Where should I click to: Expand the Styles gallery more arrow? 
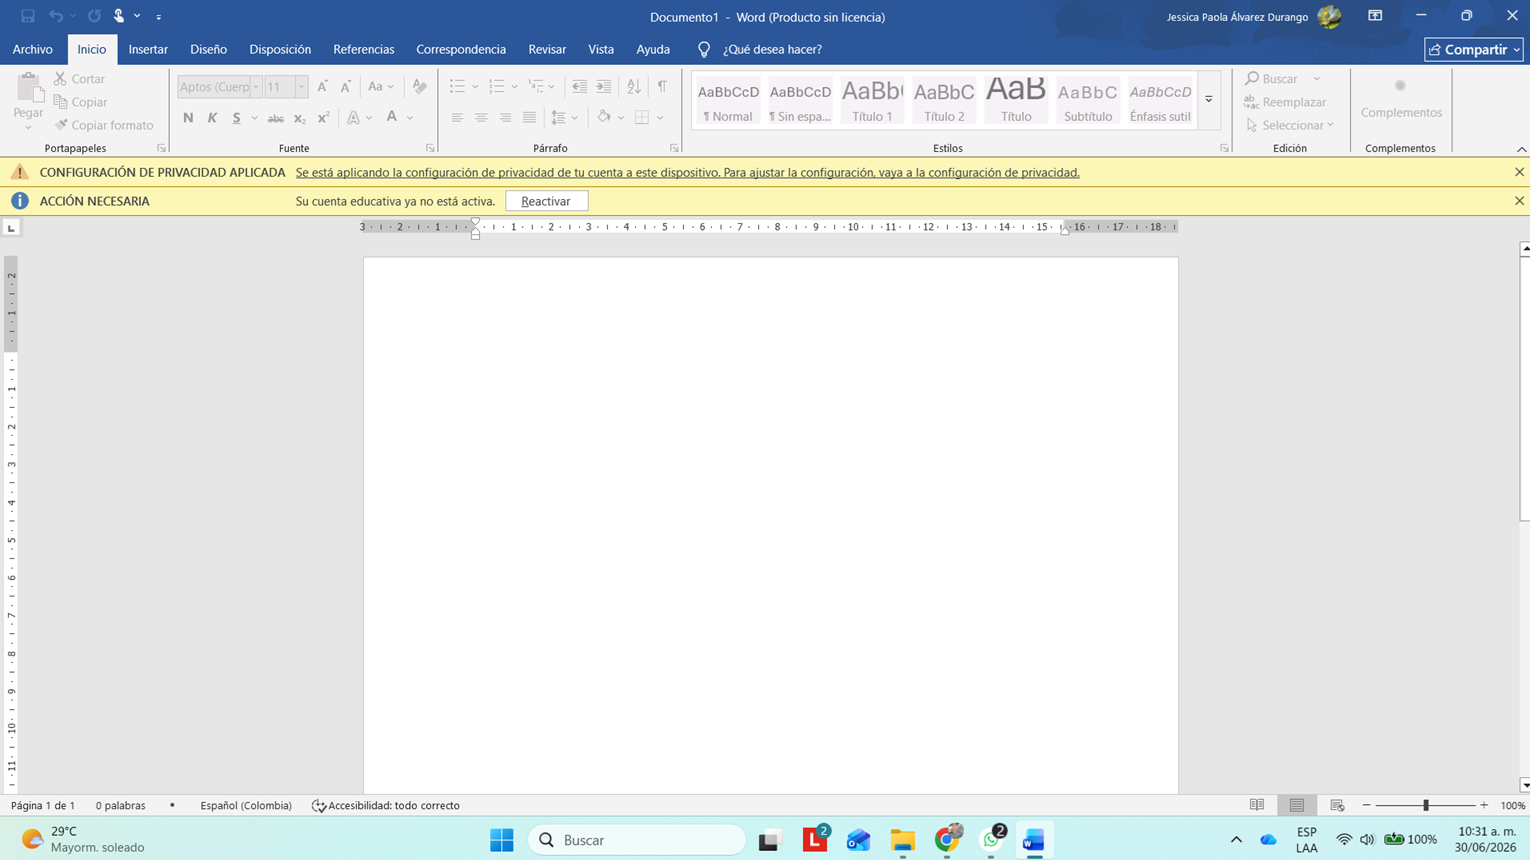tap(1209, 100)
